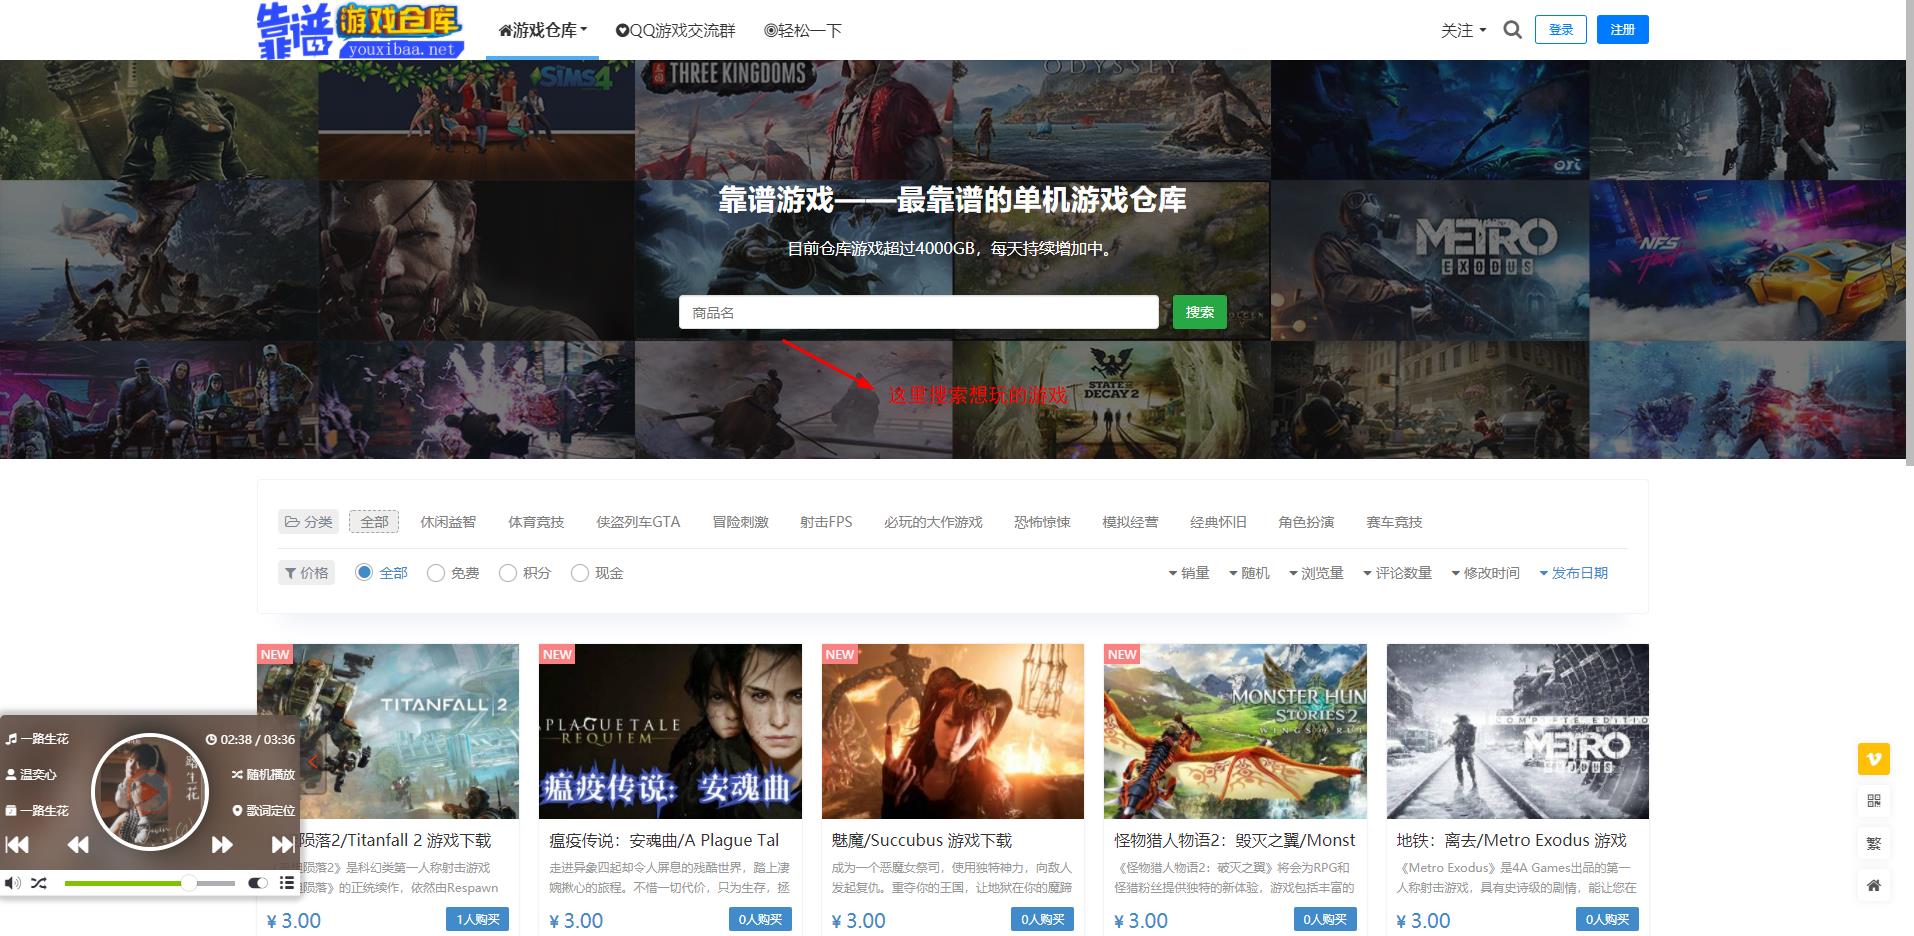Click the yellow VIP badge in side toolbar
Image resolution: width=1914 pixels, height=936 pixels.
pyautogui.click(x=1873, y=759)
